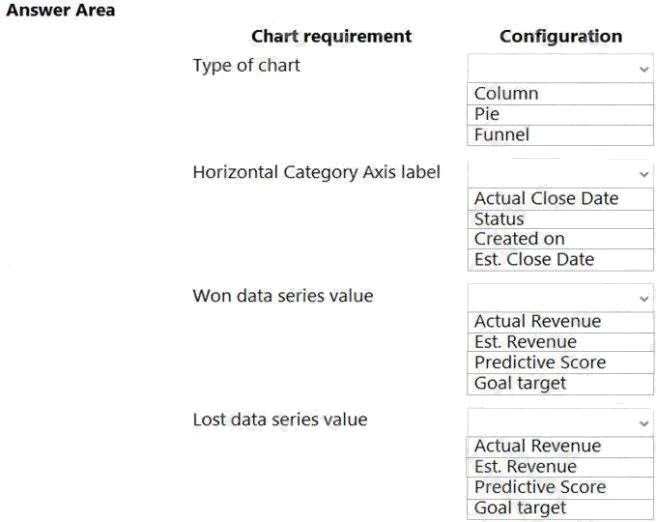Expand the Lost data series value dropdown

point(560,421)
